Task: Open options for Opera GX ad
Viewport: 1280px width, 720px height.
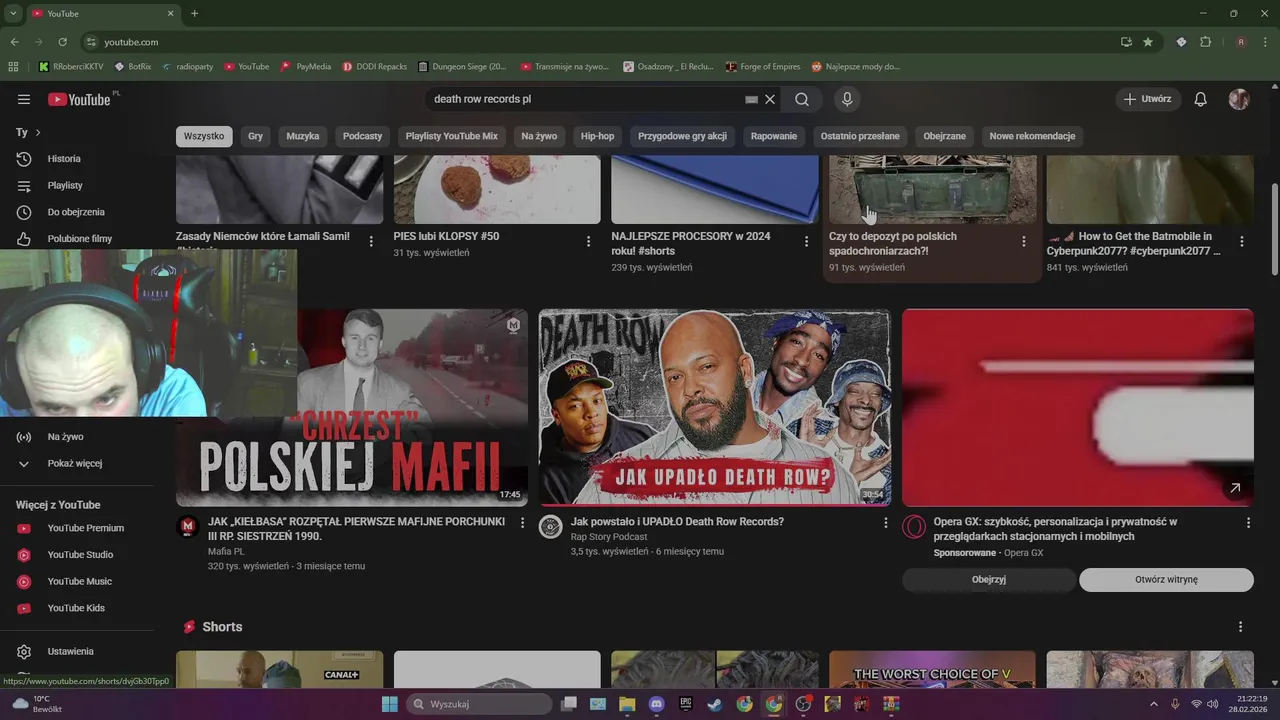Action: click(1248, 523)
